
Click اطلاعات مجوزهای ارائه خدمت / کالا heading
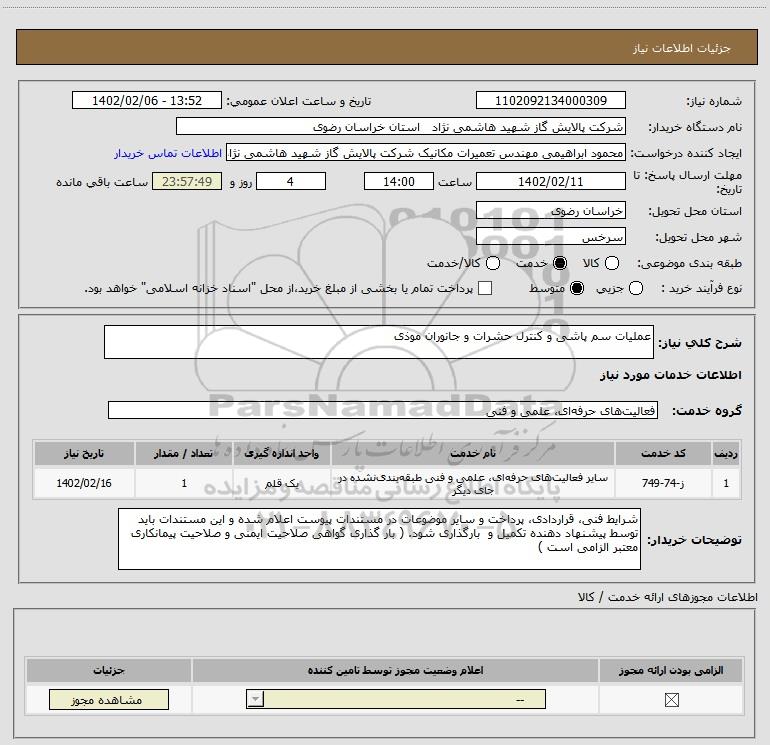(x=667, y=597)
